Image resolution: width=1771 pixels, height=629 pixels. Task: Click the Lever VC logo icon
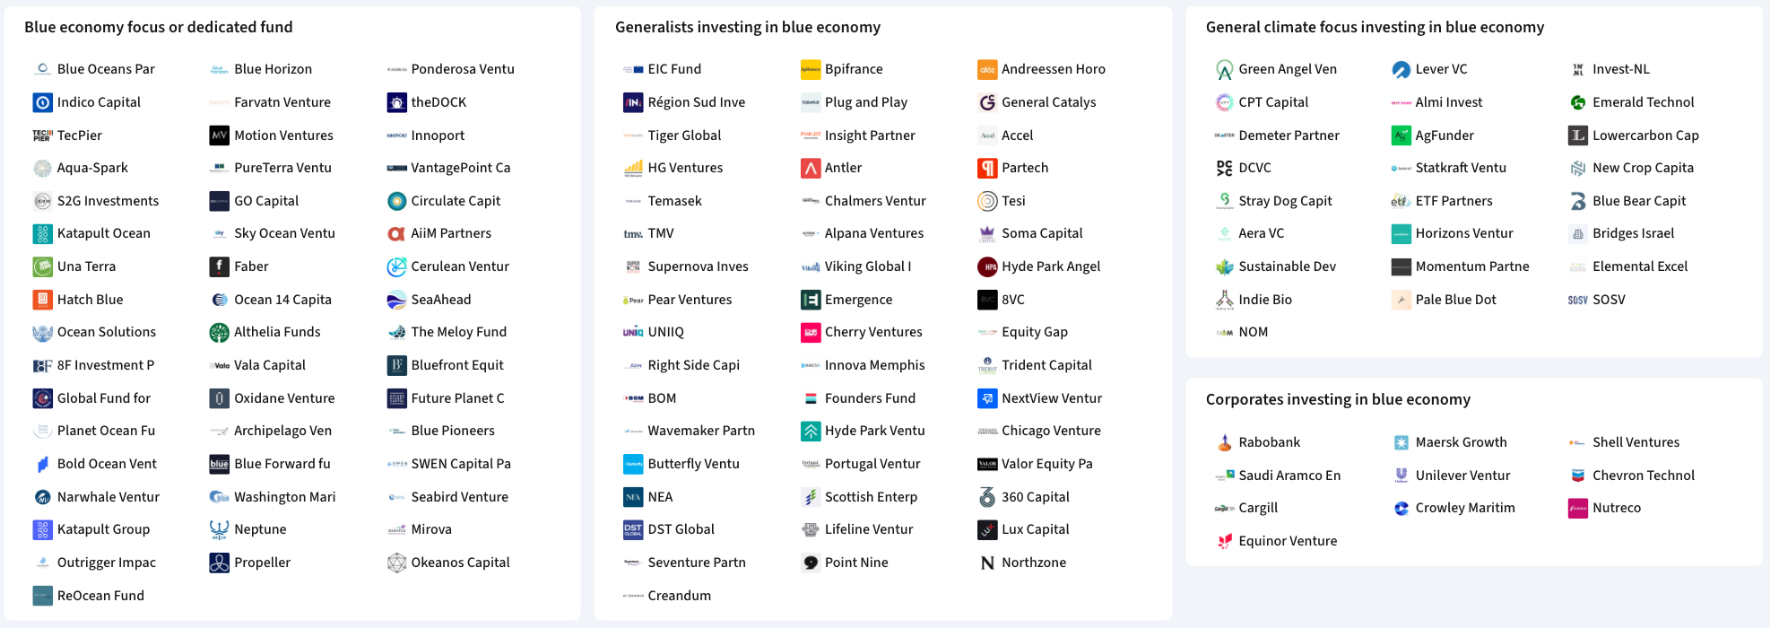click(1401, 69)
